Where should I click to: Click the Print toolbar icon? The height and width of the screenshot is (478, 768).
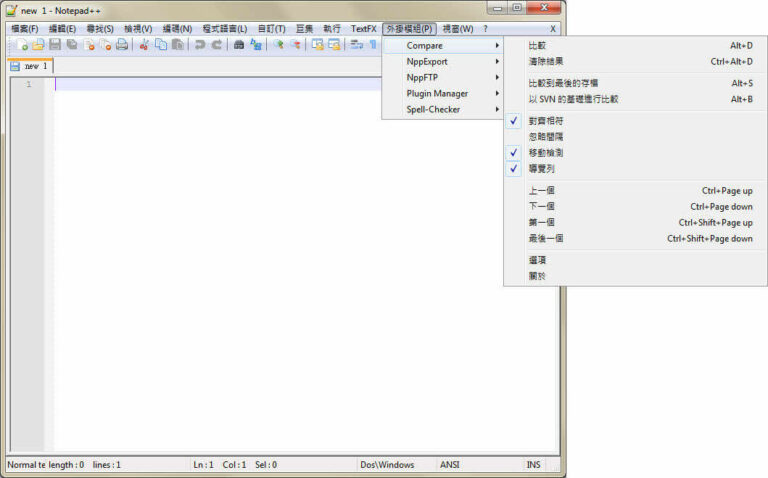click(x=121, y=45)
